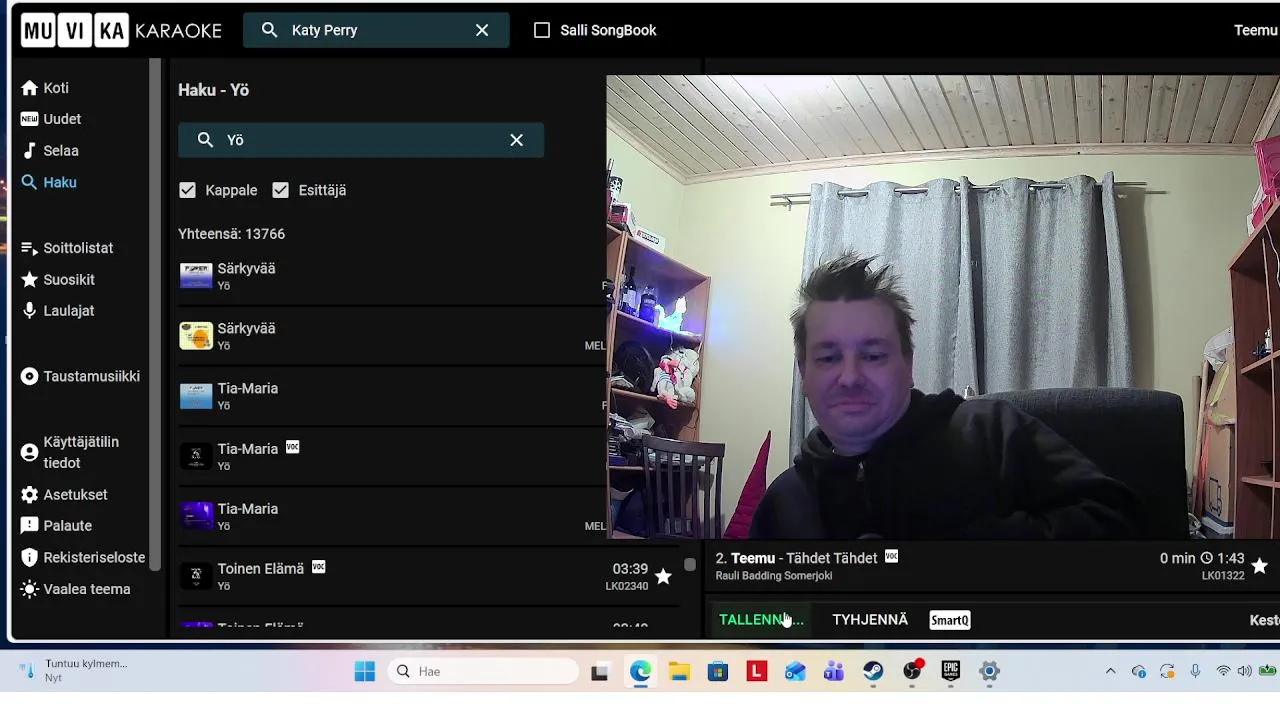This screenshot has width=1280, height=720.
Task: Open Wi-Fi network tray icon
Action: (1223, 672)
